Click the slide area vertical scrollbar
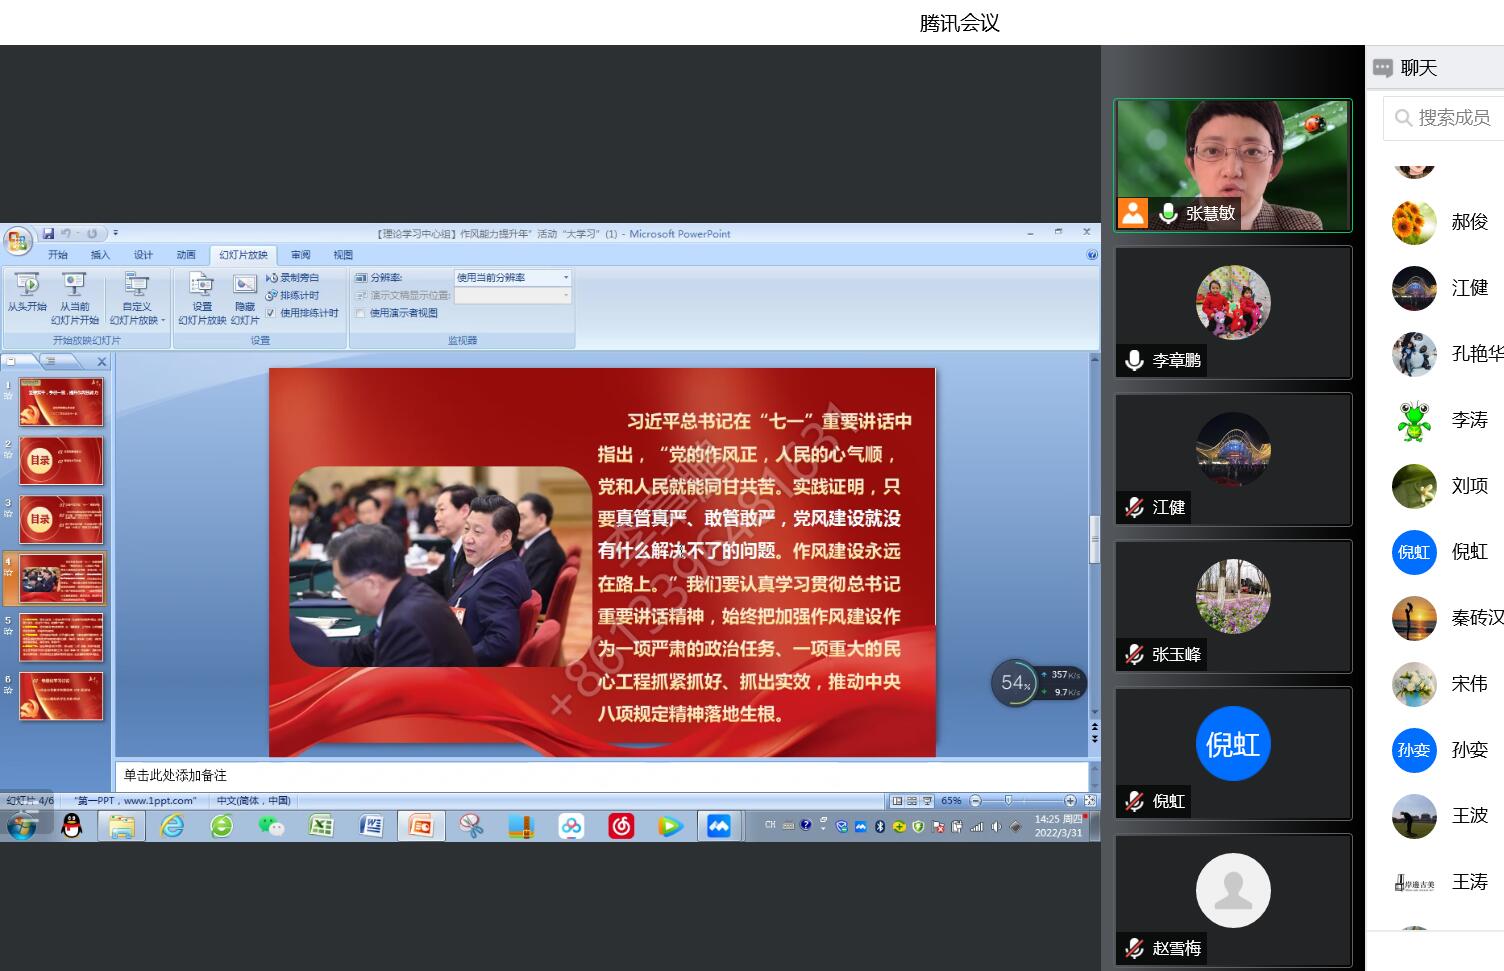Screen dimensions: 1504x971 [x=1094, y=540]
